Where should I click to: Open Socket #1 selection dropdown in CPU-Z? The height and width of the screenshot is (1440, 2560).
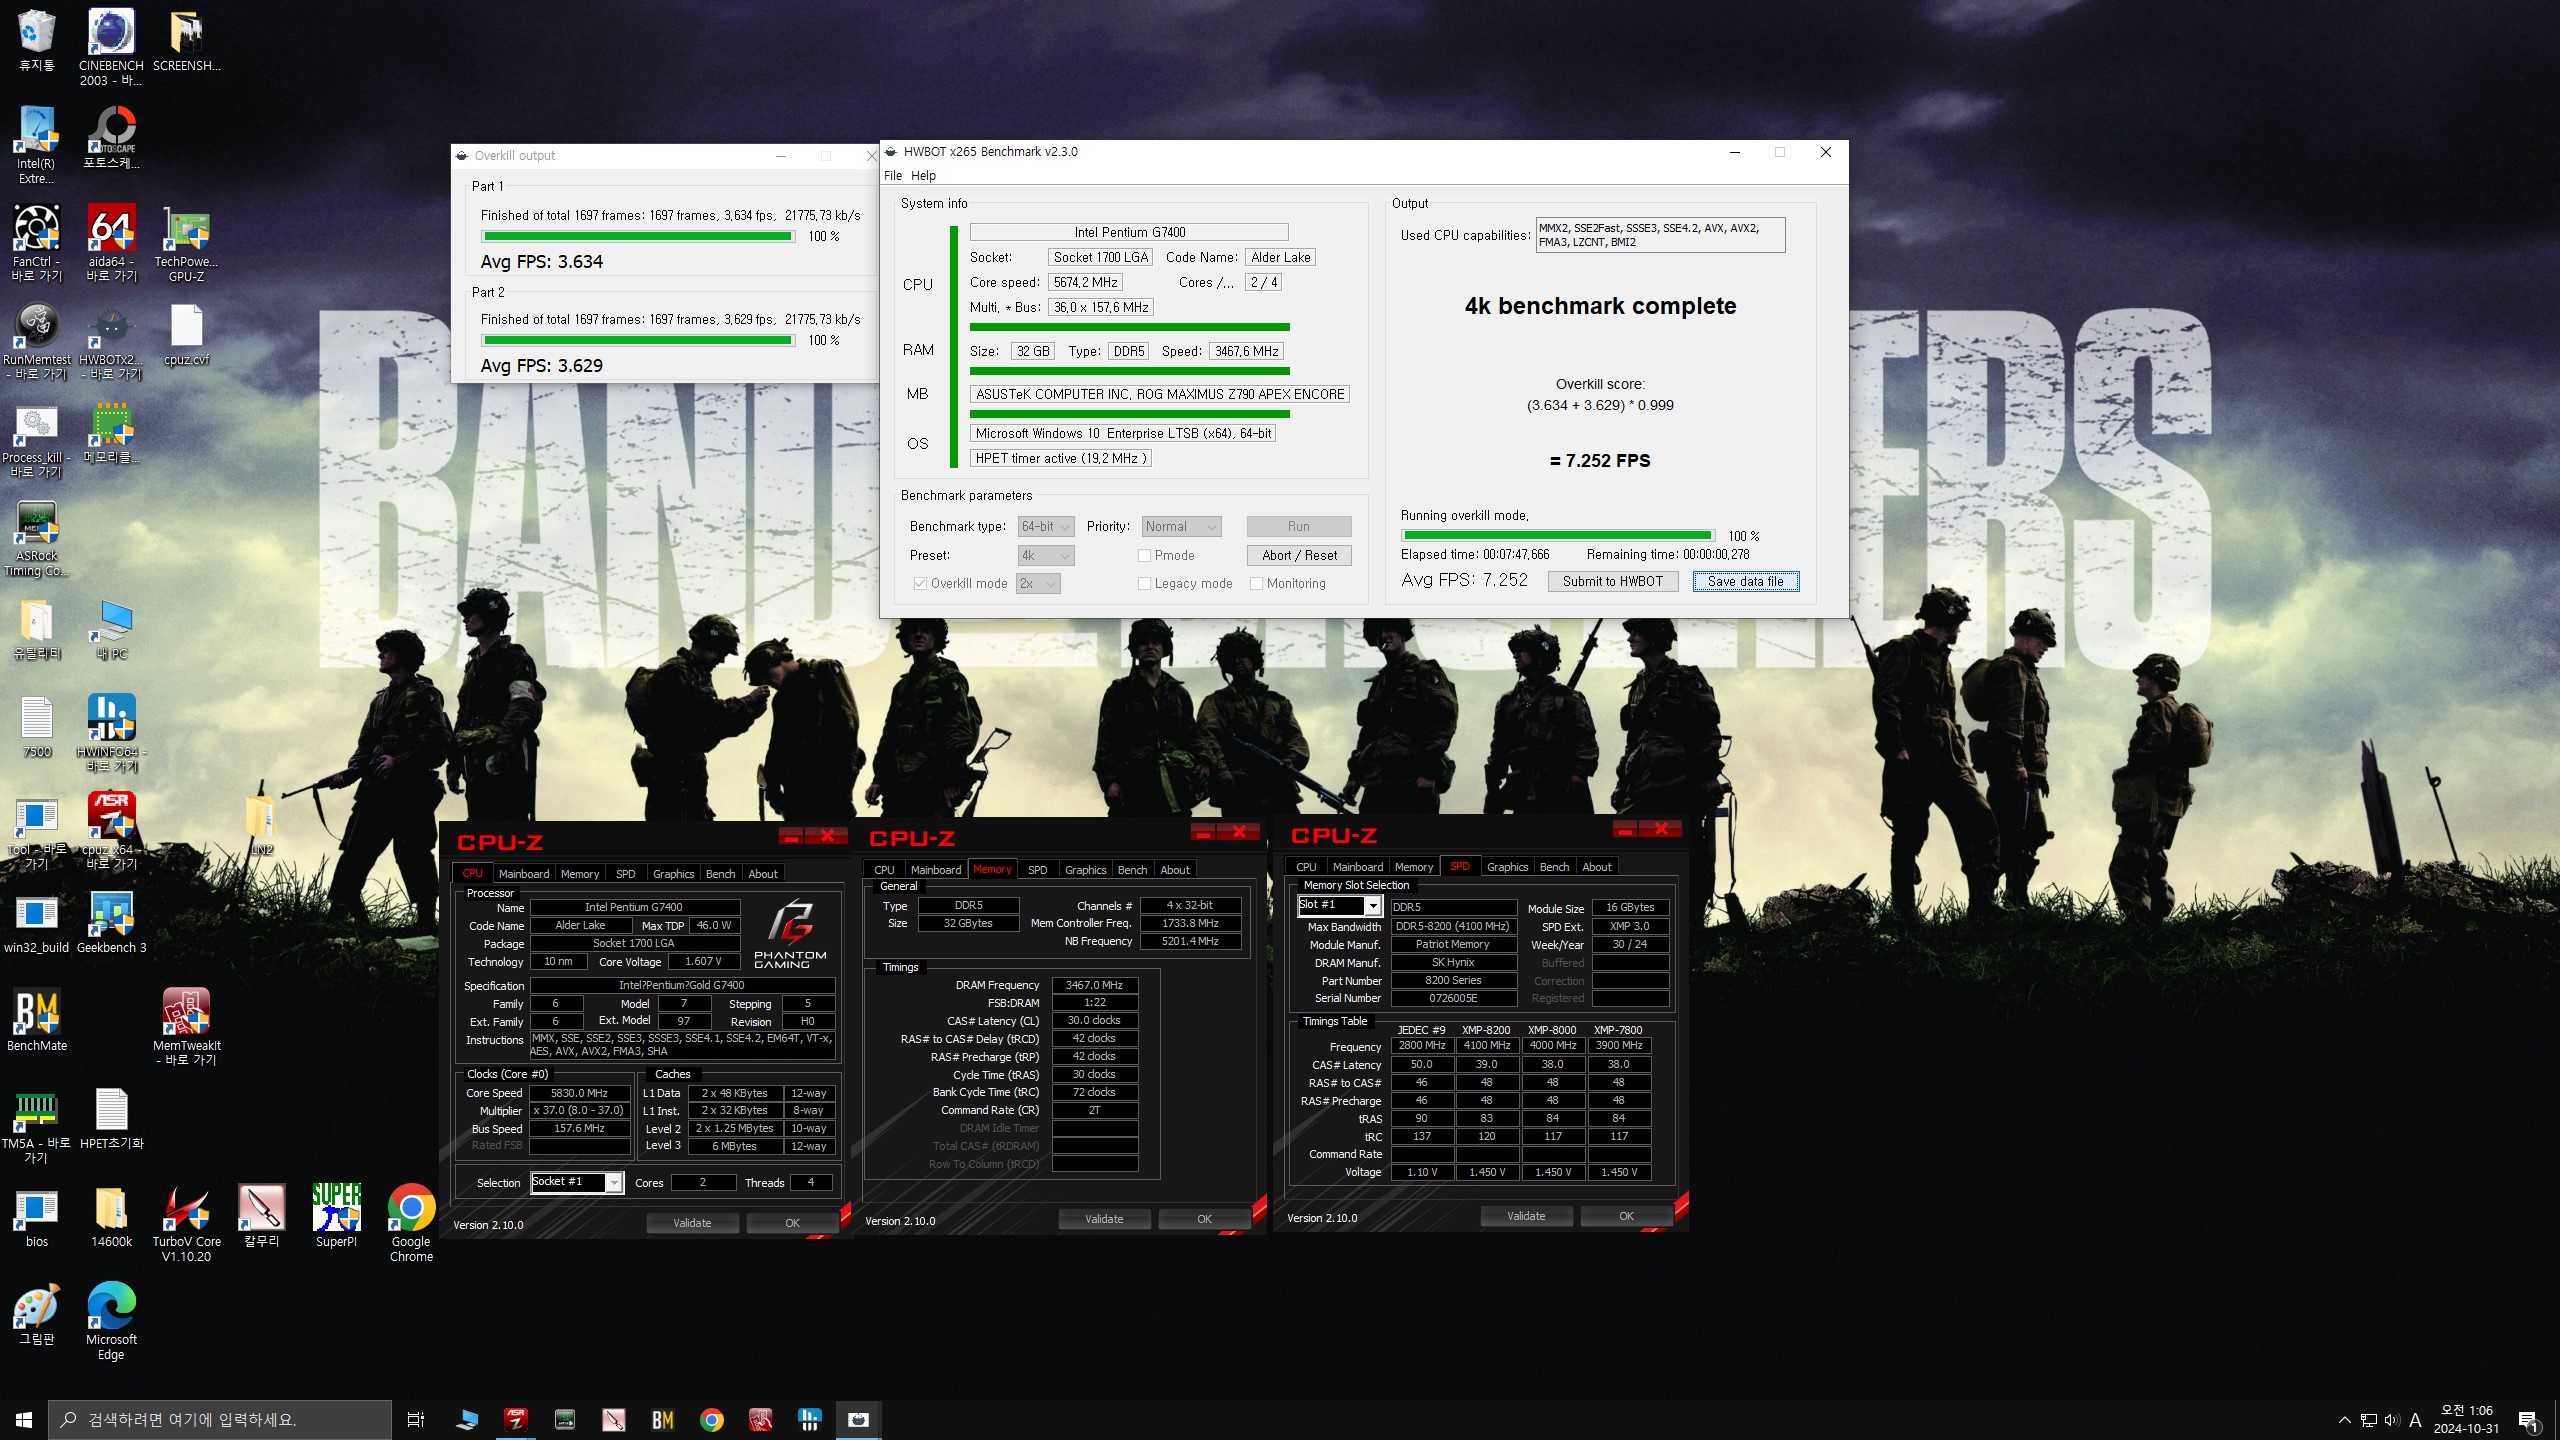pos(577,1182)
